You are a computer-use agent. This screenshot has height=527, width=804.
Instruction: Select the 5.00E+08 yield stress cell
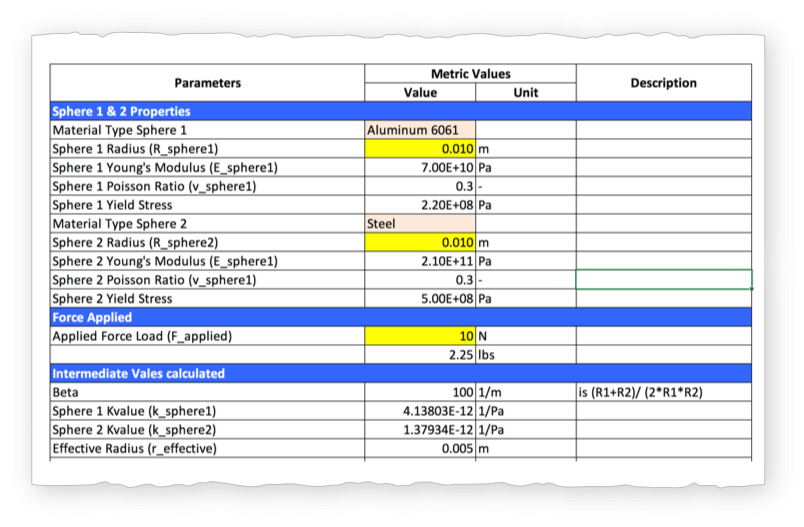[x=420, y=299]
